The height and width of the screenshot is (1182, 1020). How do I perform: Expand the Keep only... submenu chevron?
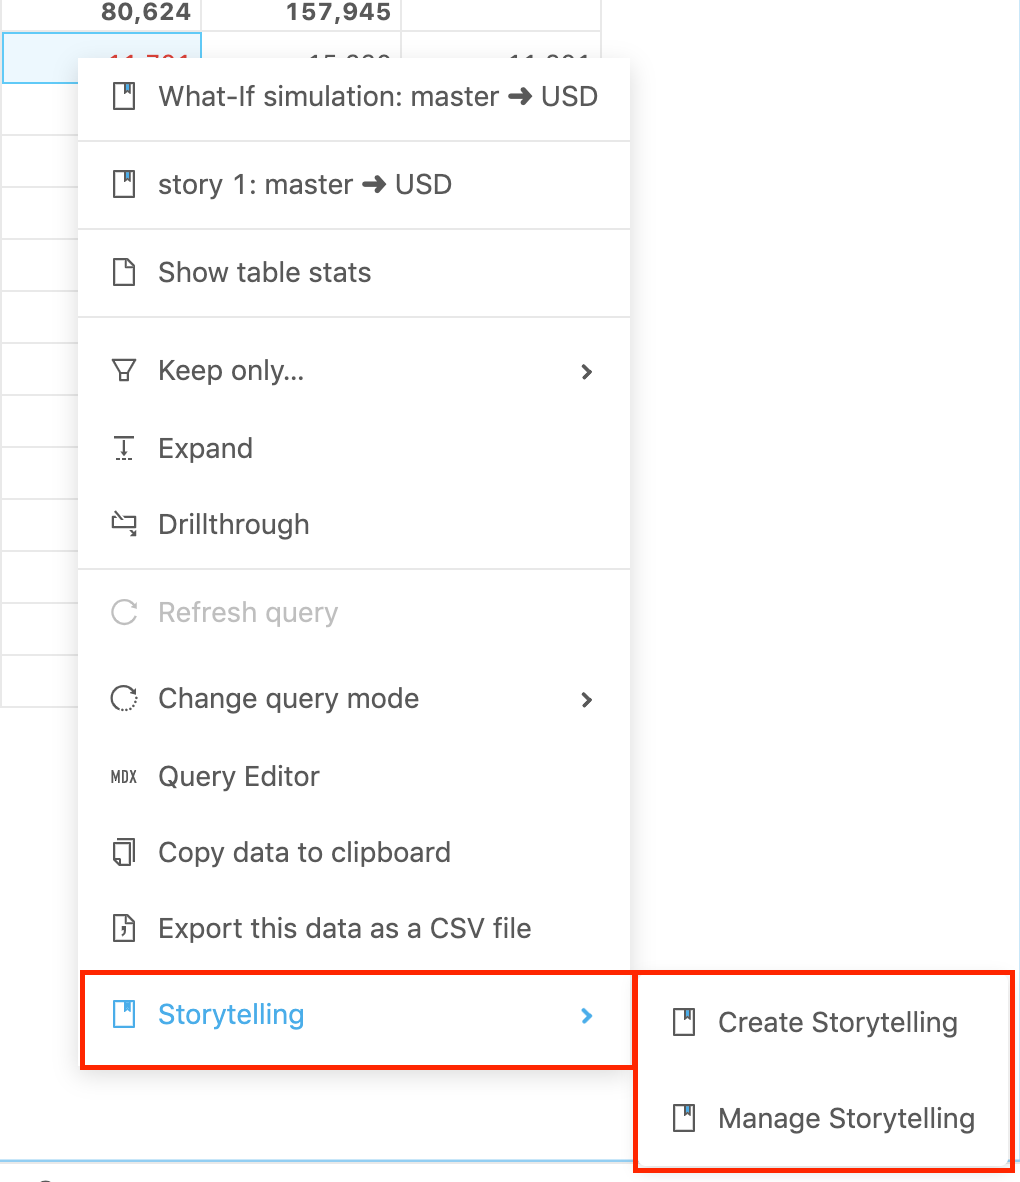coord(587,371)
